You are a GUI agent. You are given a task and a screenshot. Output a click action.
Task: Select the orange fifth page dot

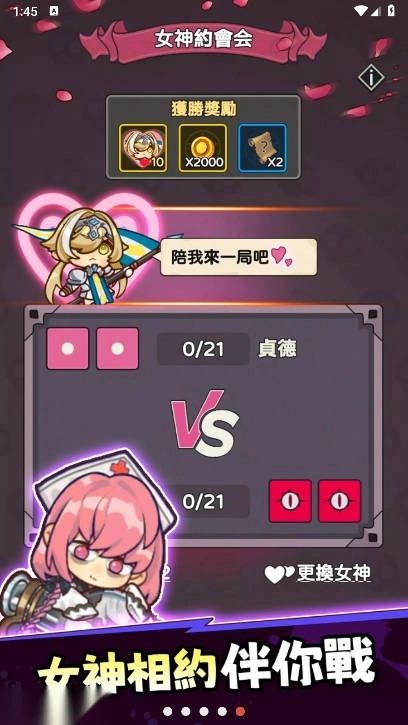(240, 711)
